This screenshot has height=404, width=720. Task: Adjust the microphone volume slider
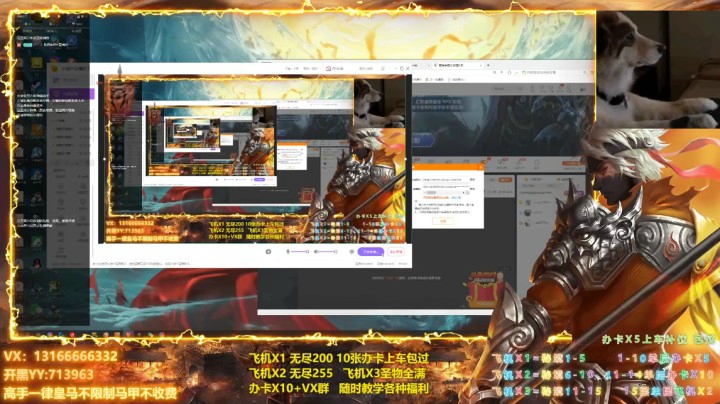300,252
